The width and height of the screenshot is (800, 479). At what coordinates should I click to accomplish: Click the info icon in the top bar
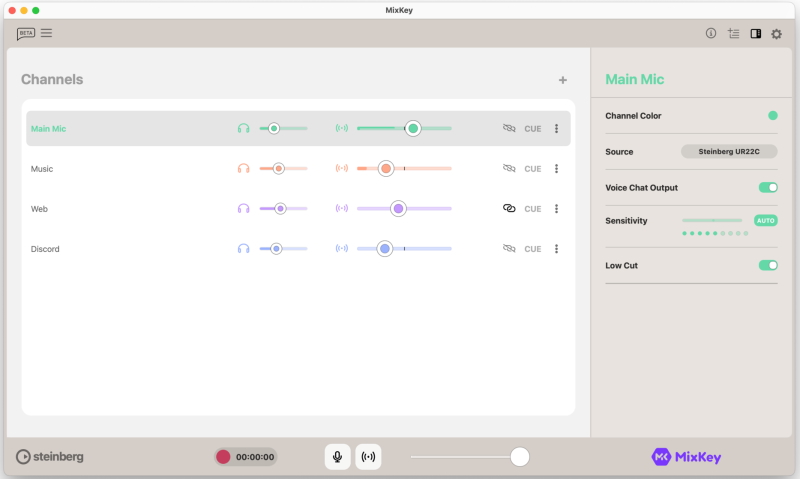coord(711,33)
